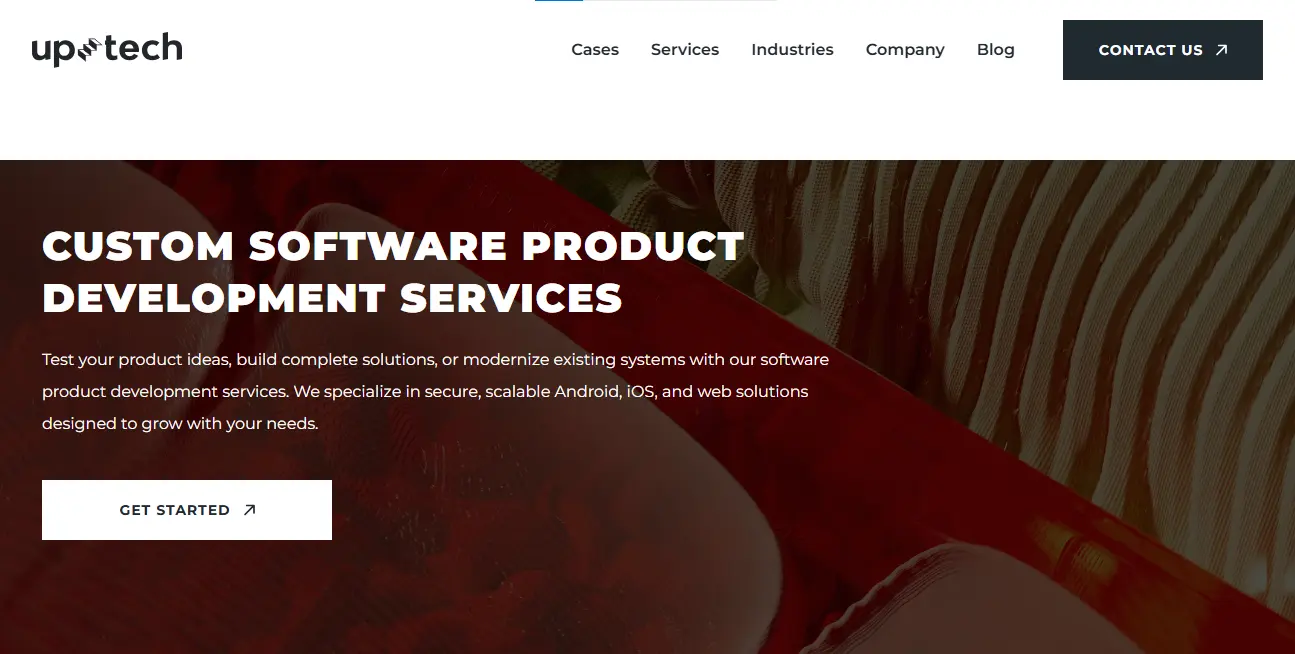This screenshot has height=654, width=1295.
Task: Expand the Industries navigation menu
Action: pos(792,50)
